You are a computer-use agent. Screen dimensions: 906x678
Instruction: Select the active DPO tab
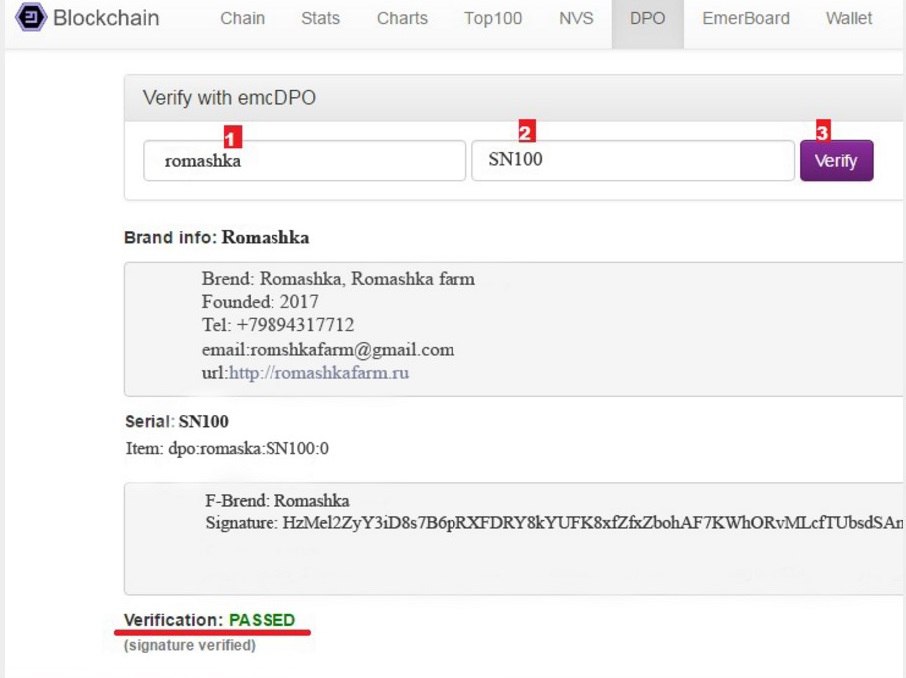tap(648, 22)
